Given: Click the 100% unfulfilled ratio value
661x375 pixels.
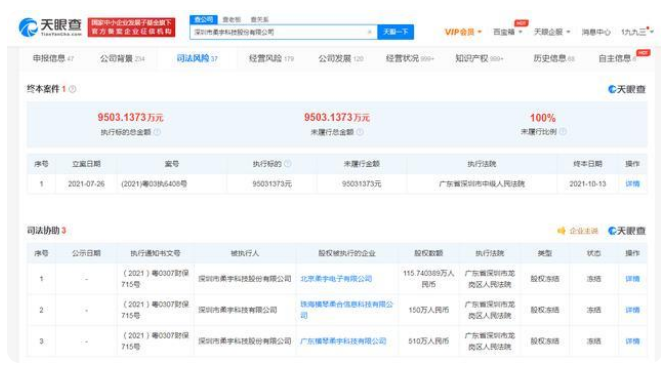Looking at the screenshot, I should click(x=543, y=118).
